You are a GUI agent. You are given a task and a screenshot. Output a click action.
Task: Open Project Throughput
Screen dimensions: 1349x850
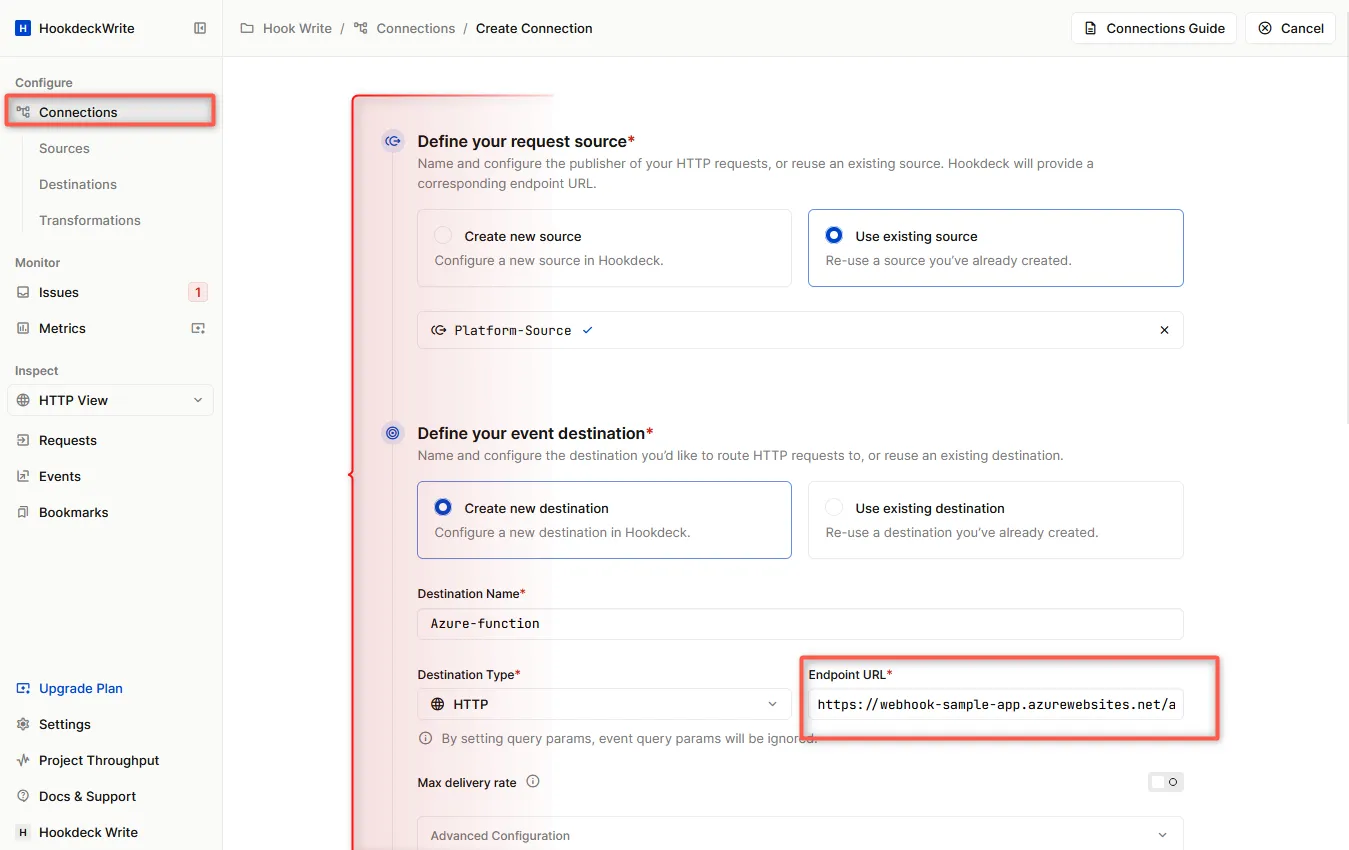(99, 760)
